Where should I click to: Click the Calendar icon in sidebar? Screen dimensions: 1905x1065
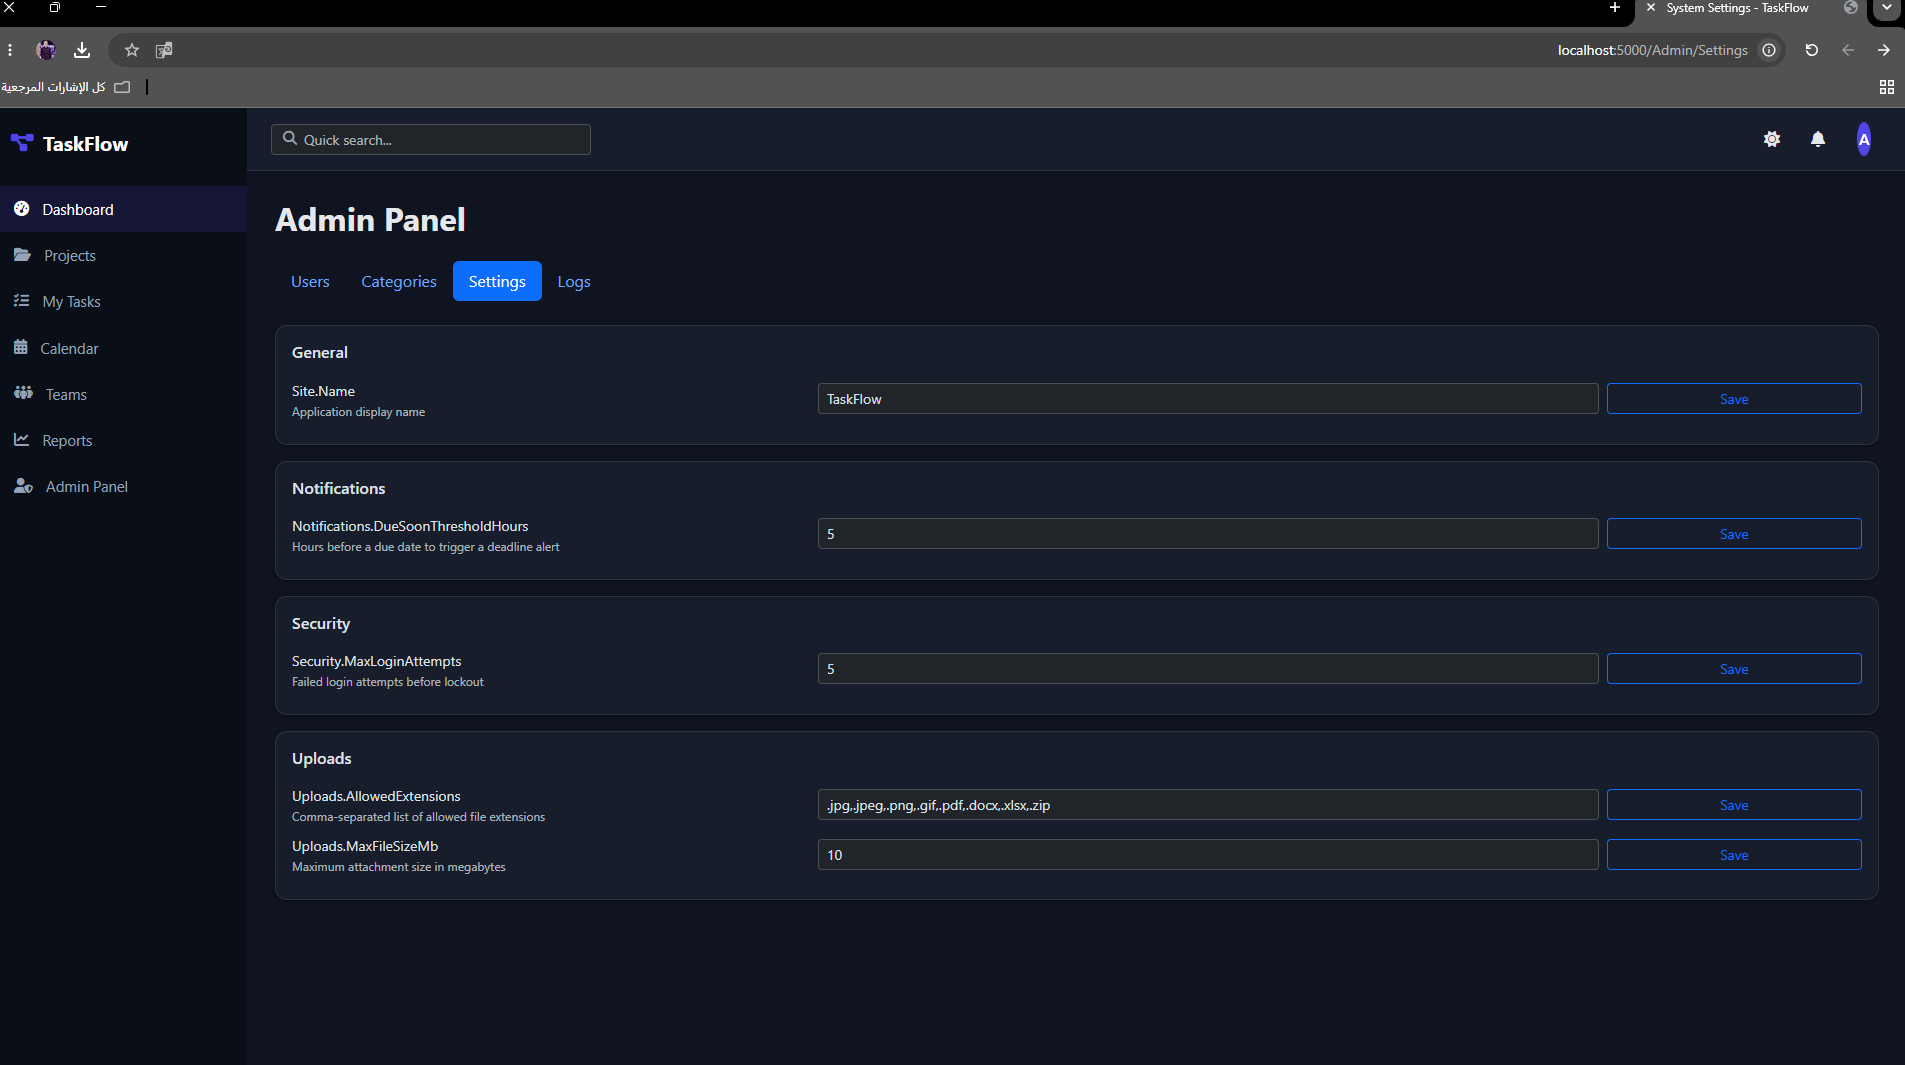tap(20, 348)
